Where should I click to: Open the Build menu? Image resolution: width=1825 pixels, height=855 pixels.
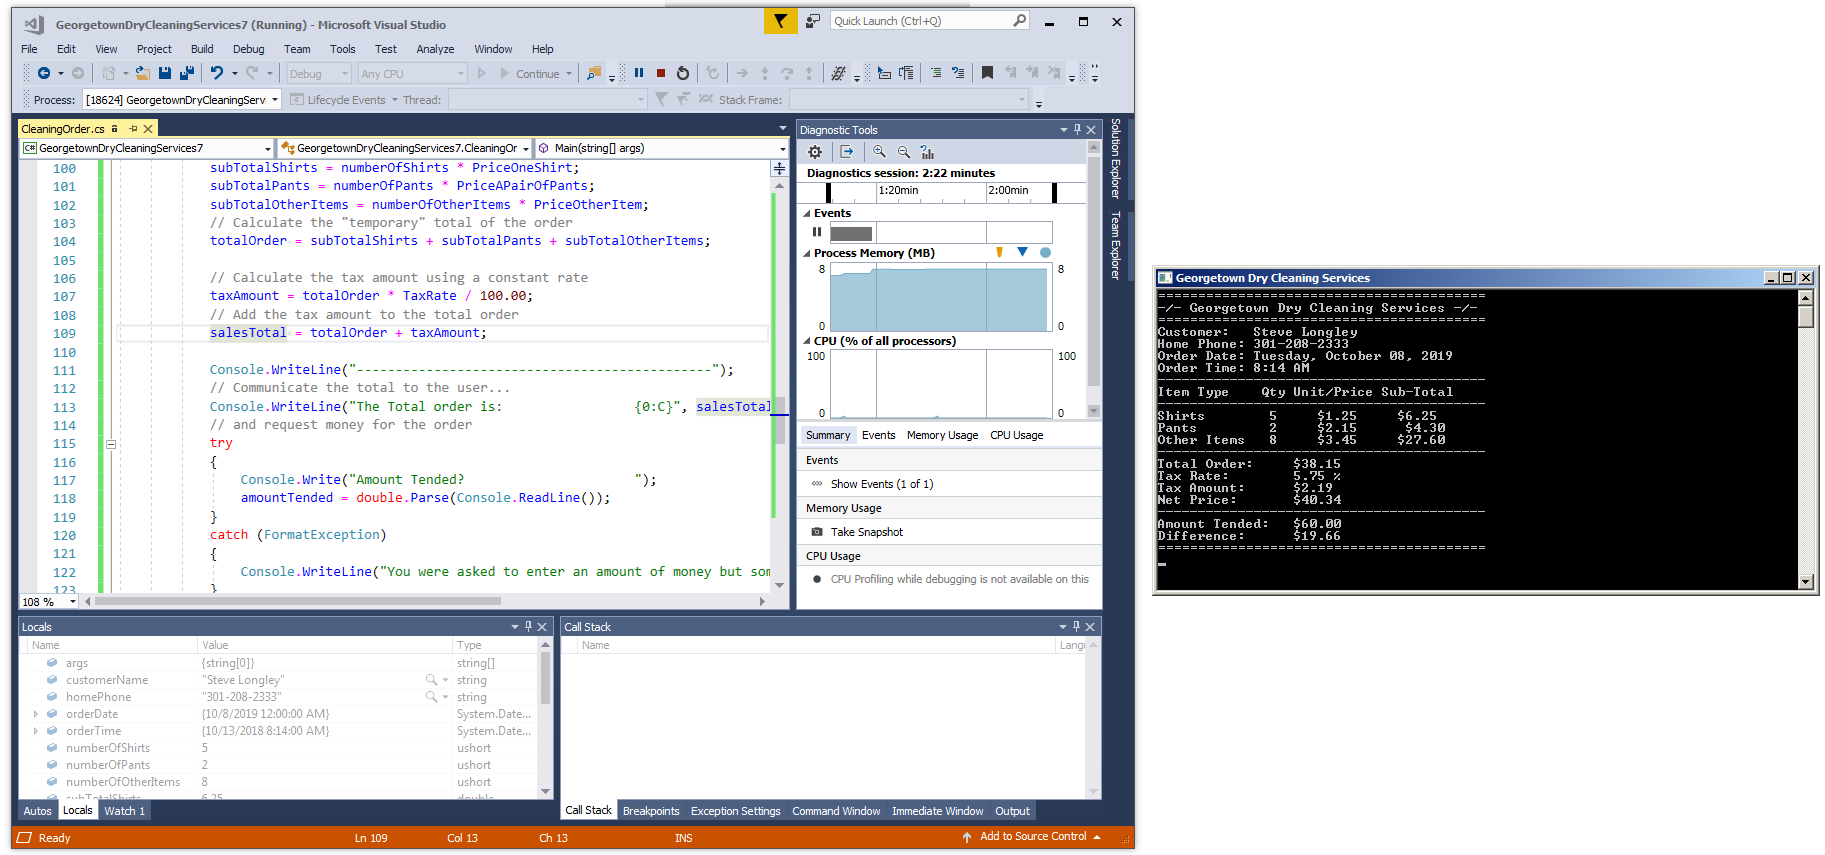(x=202, y=49)
